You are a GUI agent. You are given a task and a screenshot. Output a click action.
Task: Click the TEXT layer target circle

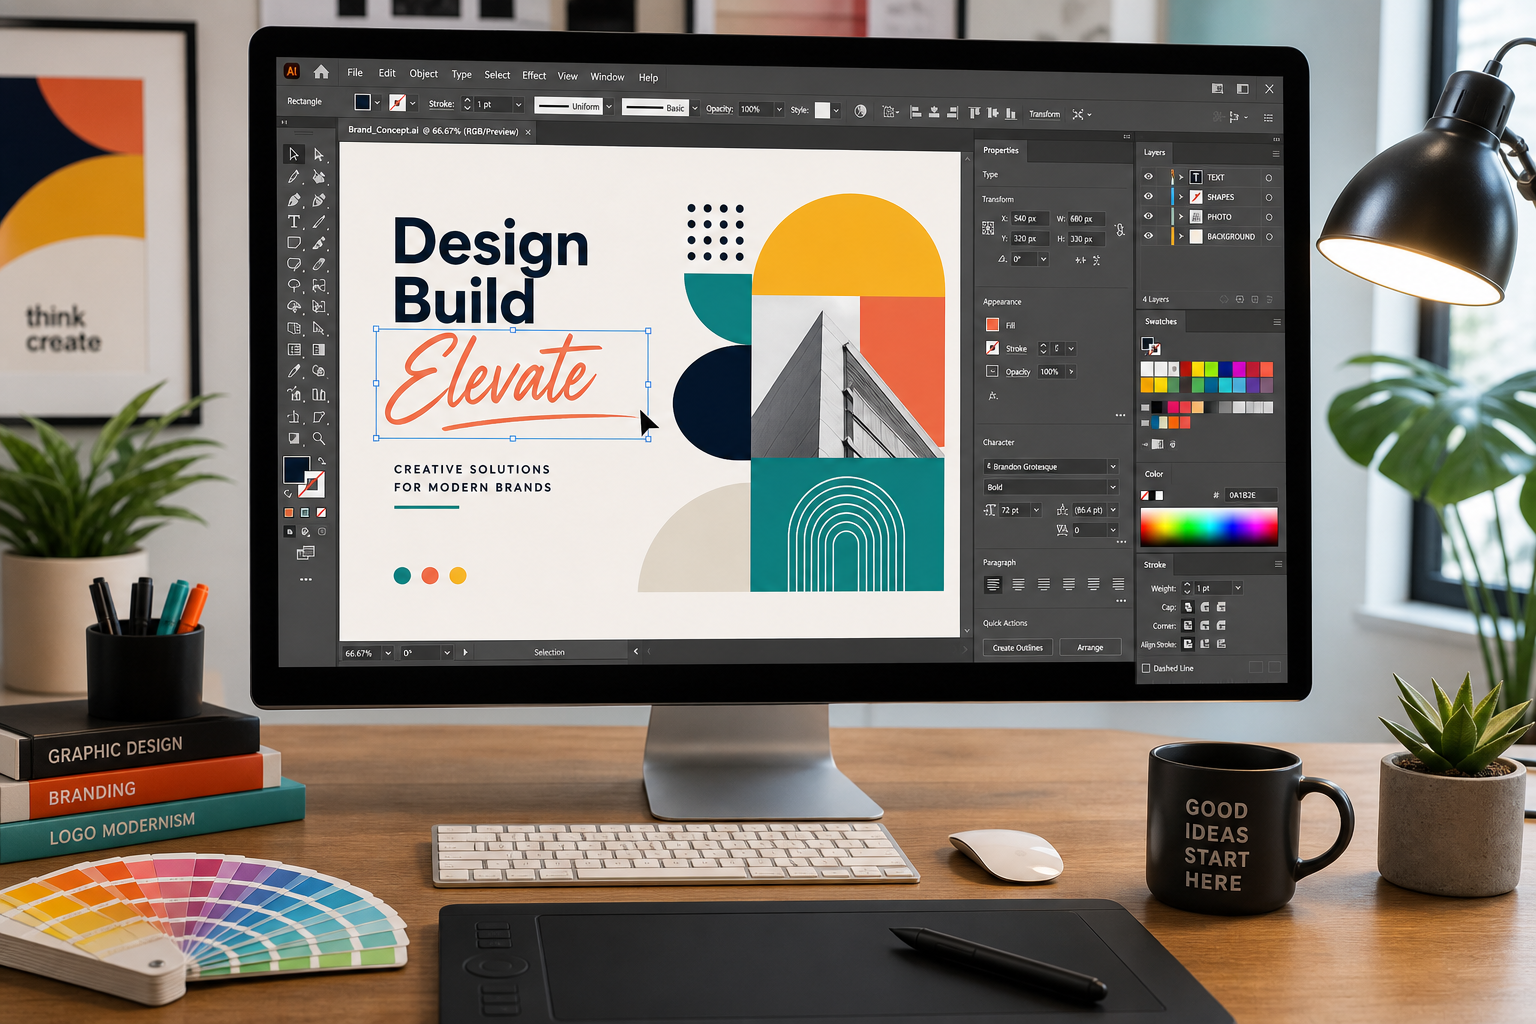click(x=1269, y=178)
